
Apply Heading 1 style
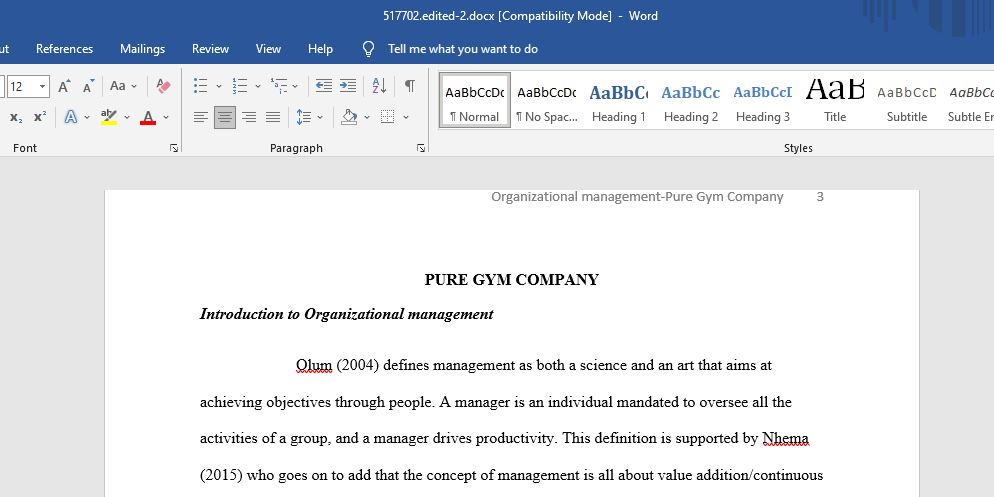pyautogui.click(x=619, y=100)
